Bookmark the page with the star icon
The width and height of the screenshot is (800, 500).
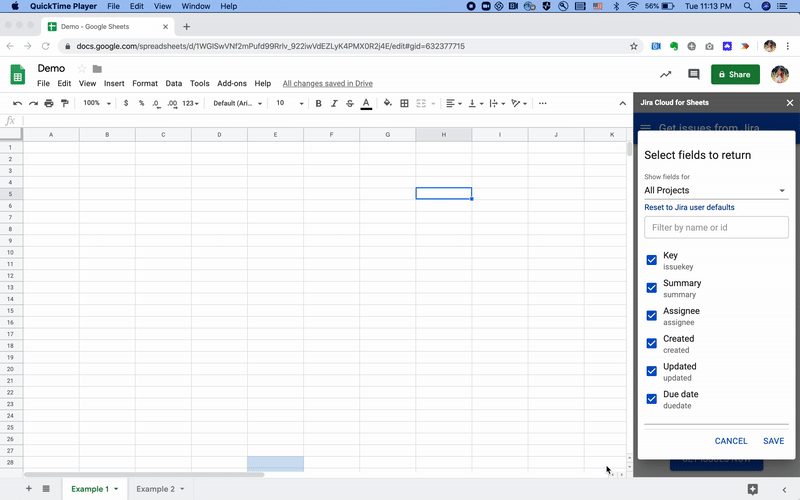click(634, 46)
